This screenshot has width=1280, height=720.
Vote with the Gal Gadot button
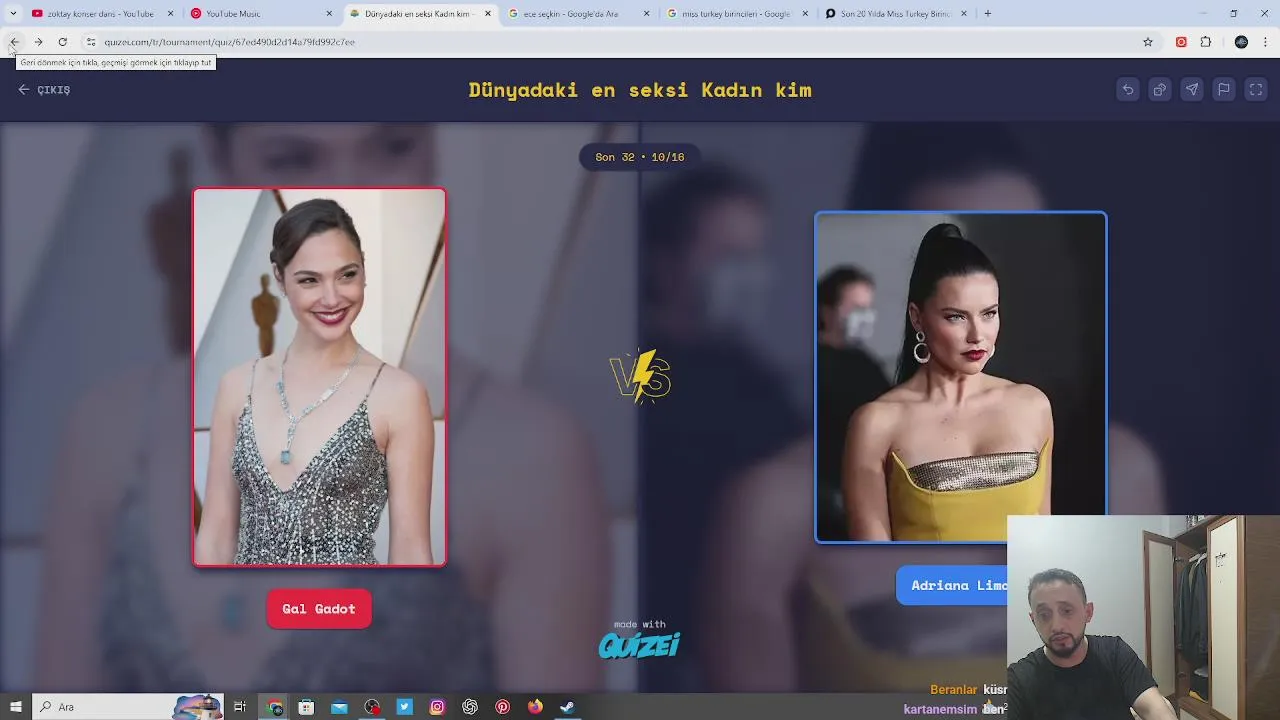pyautogui.click(x=319, y=609)
